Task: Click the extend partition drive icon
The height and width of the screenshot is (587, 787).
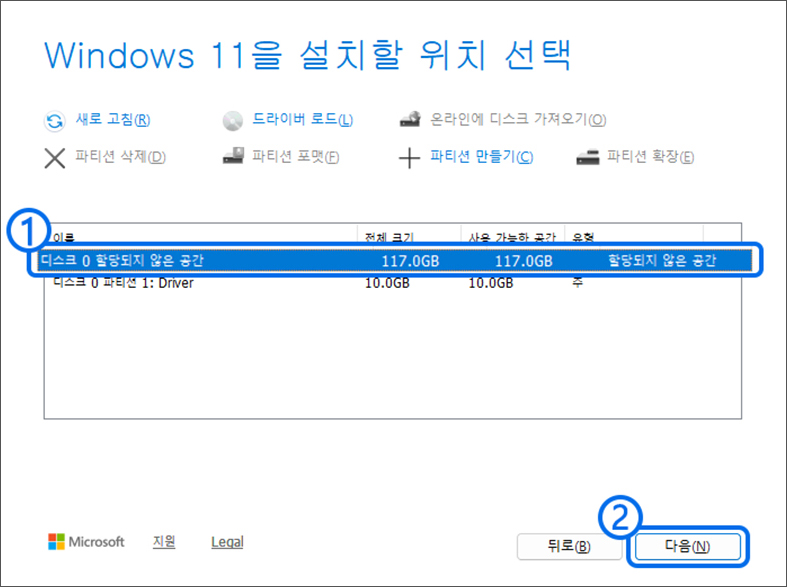Action: pyautogui.click(x=588, y=158)
